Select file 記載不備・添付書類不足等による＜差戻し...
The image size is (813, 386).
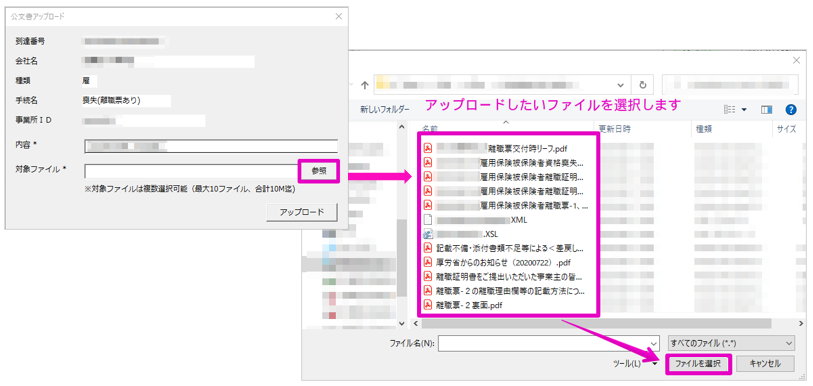(x=504, y=248)
